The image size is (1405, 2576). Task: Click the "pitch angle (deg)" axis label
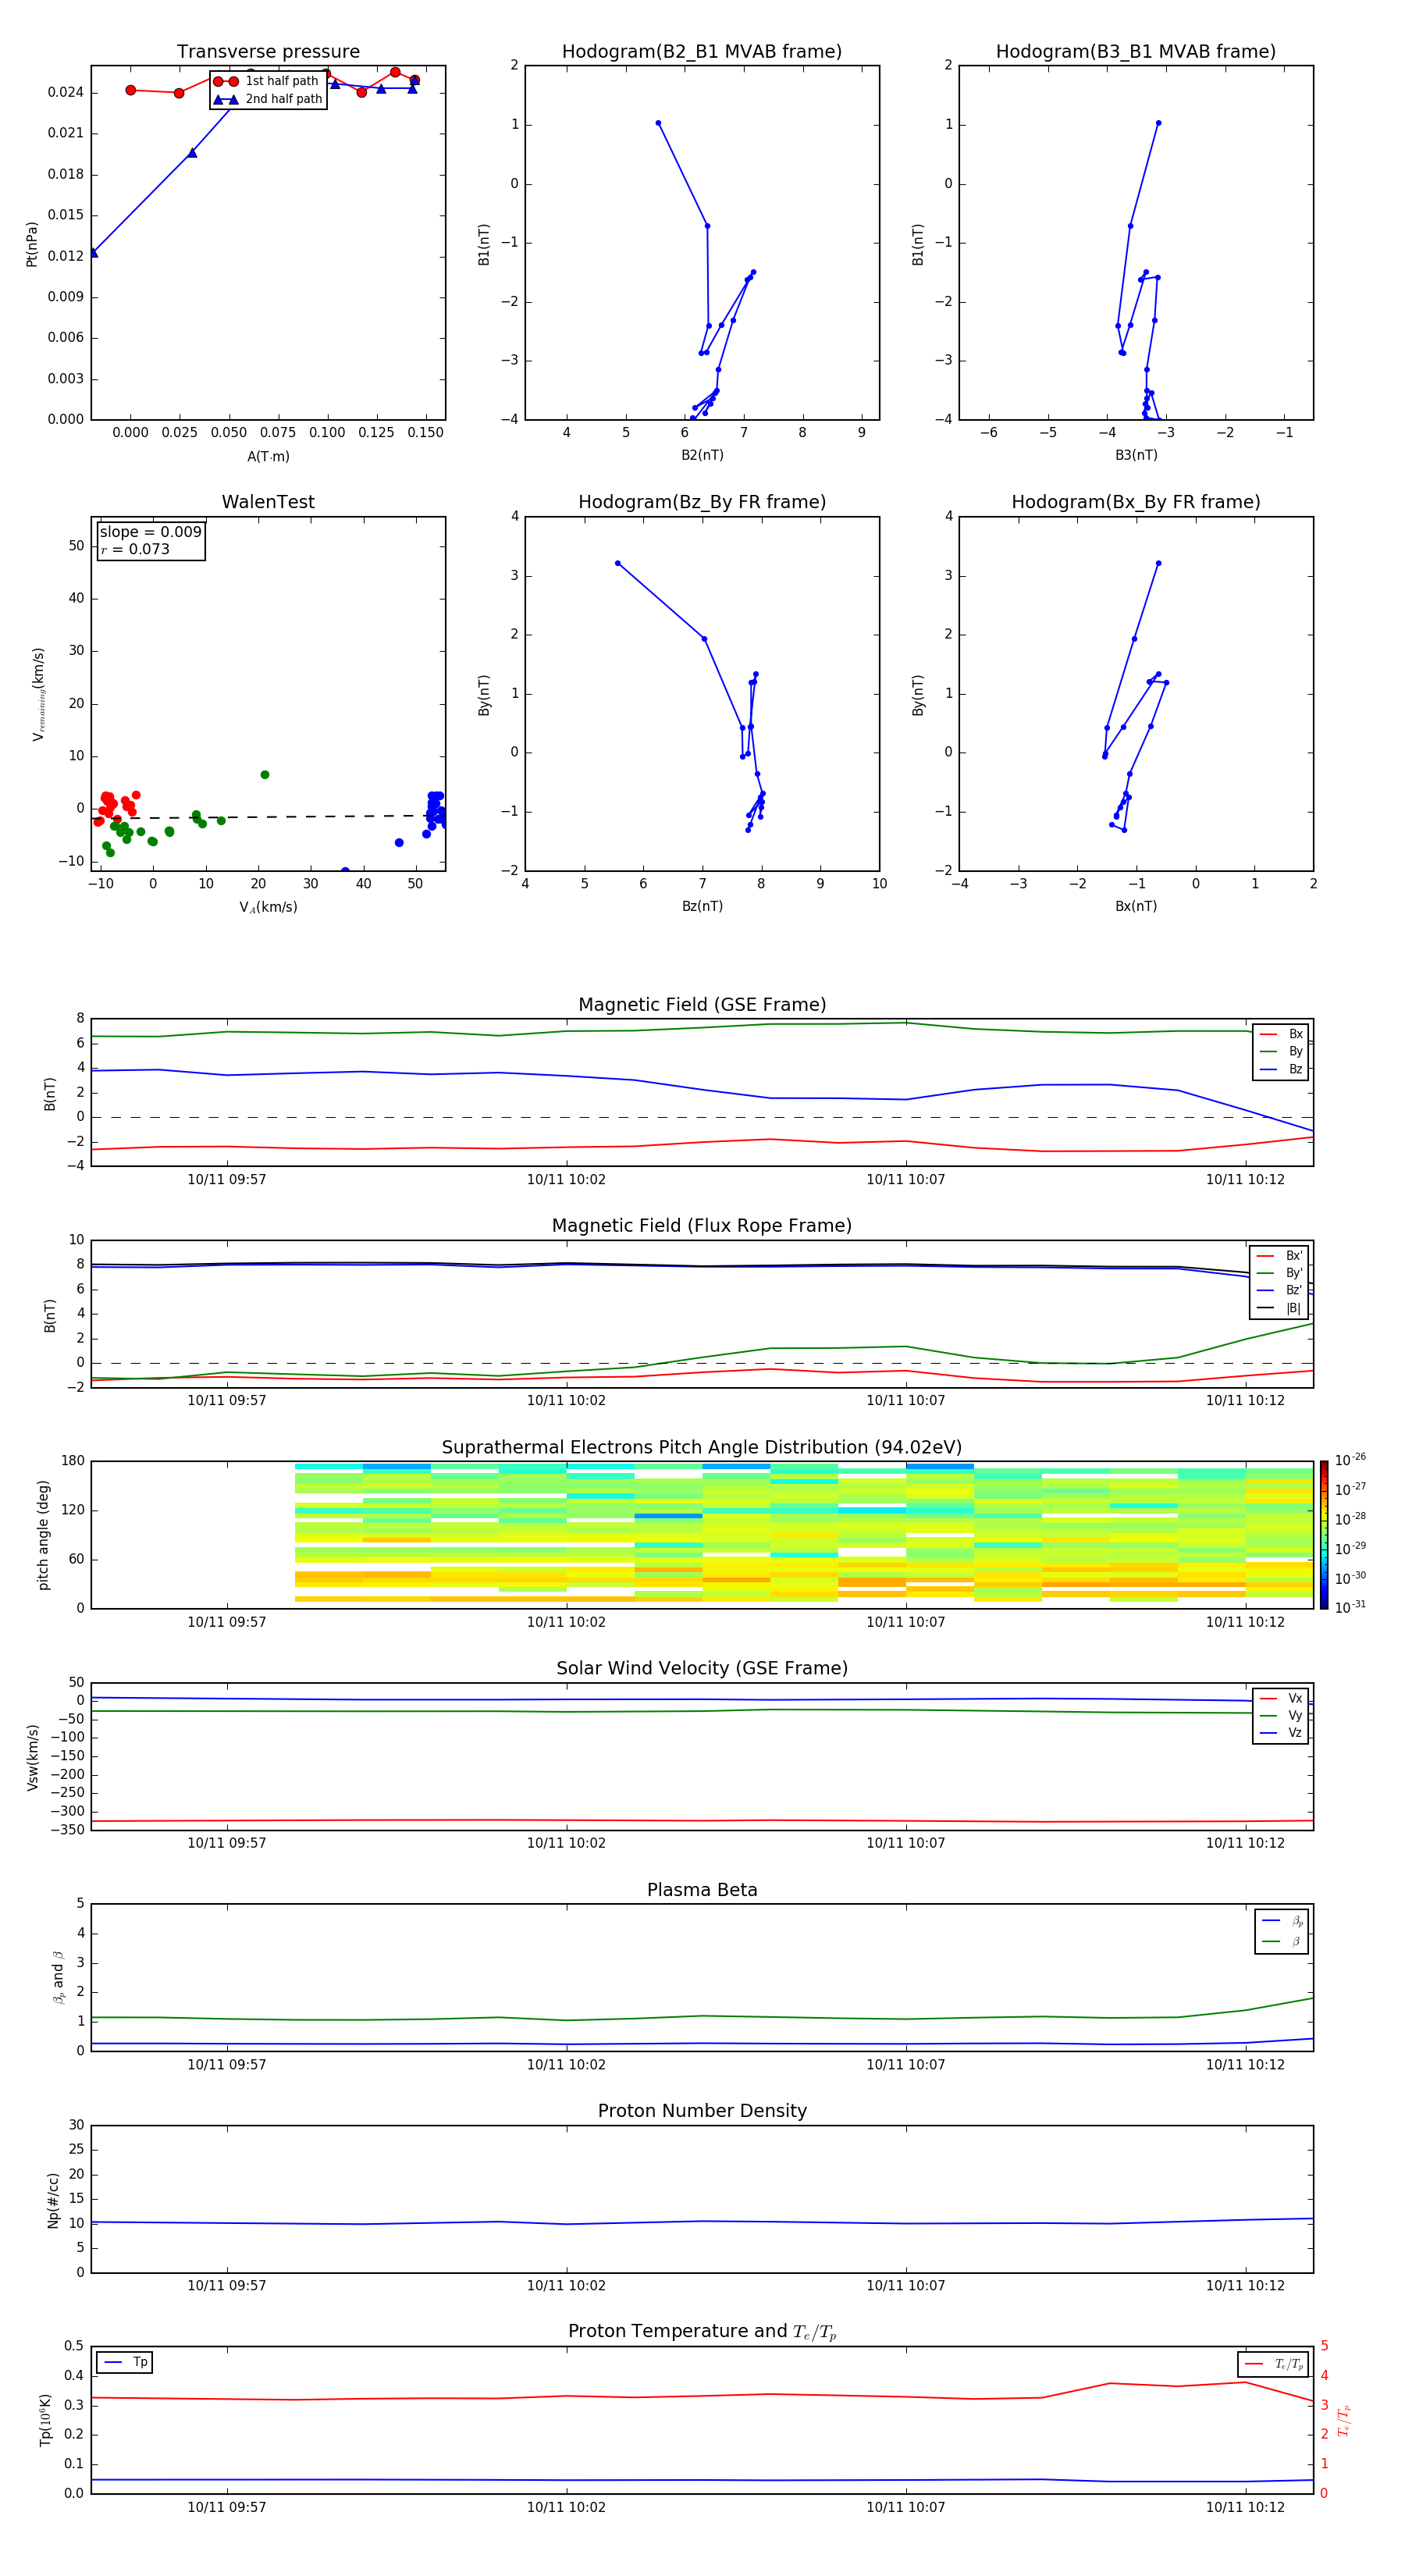click(x=43, y=1535)
